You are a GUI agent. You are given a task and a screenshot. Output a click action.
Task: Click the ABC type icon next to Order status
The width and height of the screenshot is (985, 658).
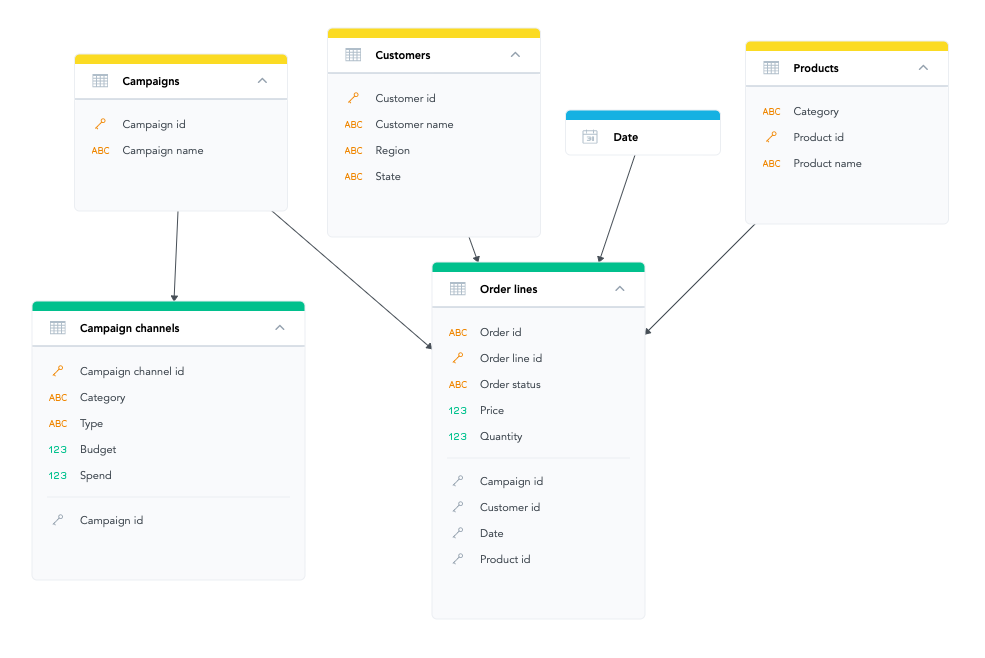[x=458, y=384]
